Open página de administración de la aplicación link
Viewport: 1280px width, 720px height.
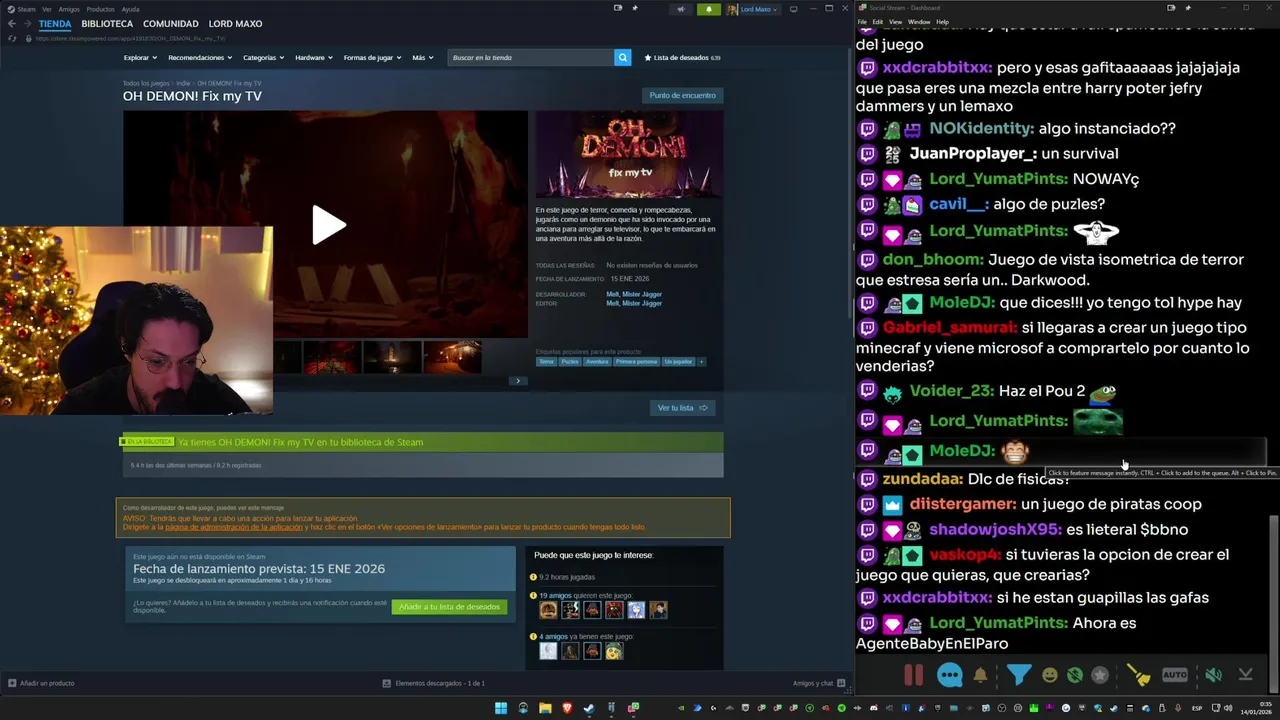click(x=234, y=527)
